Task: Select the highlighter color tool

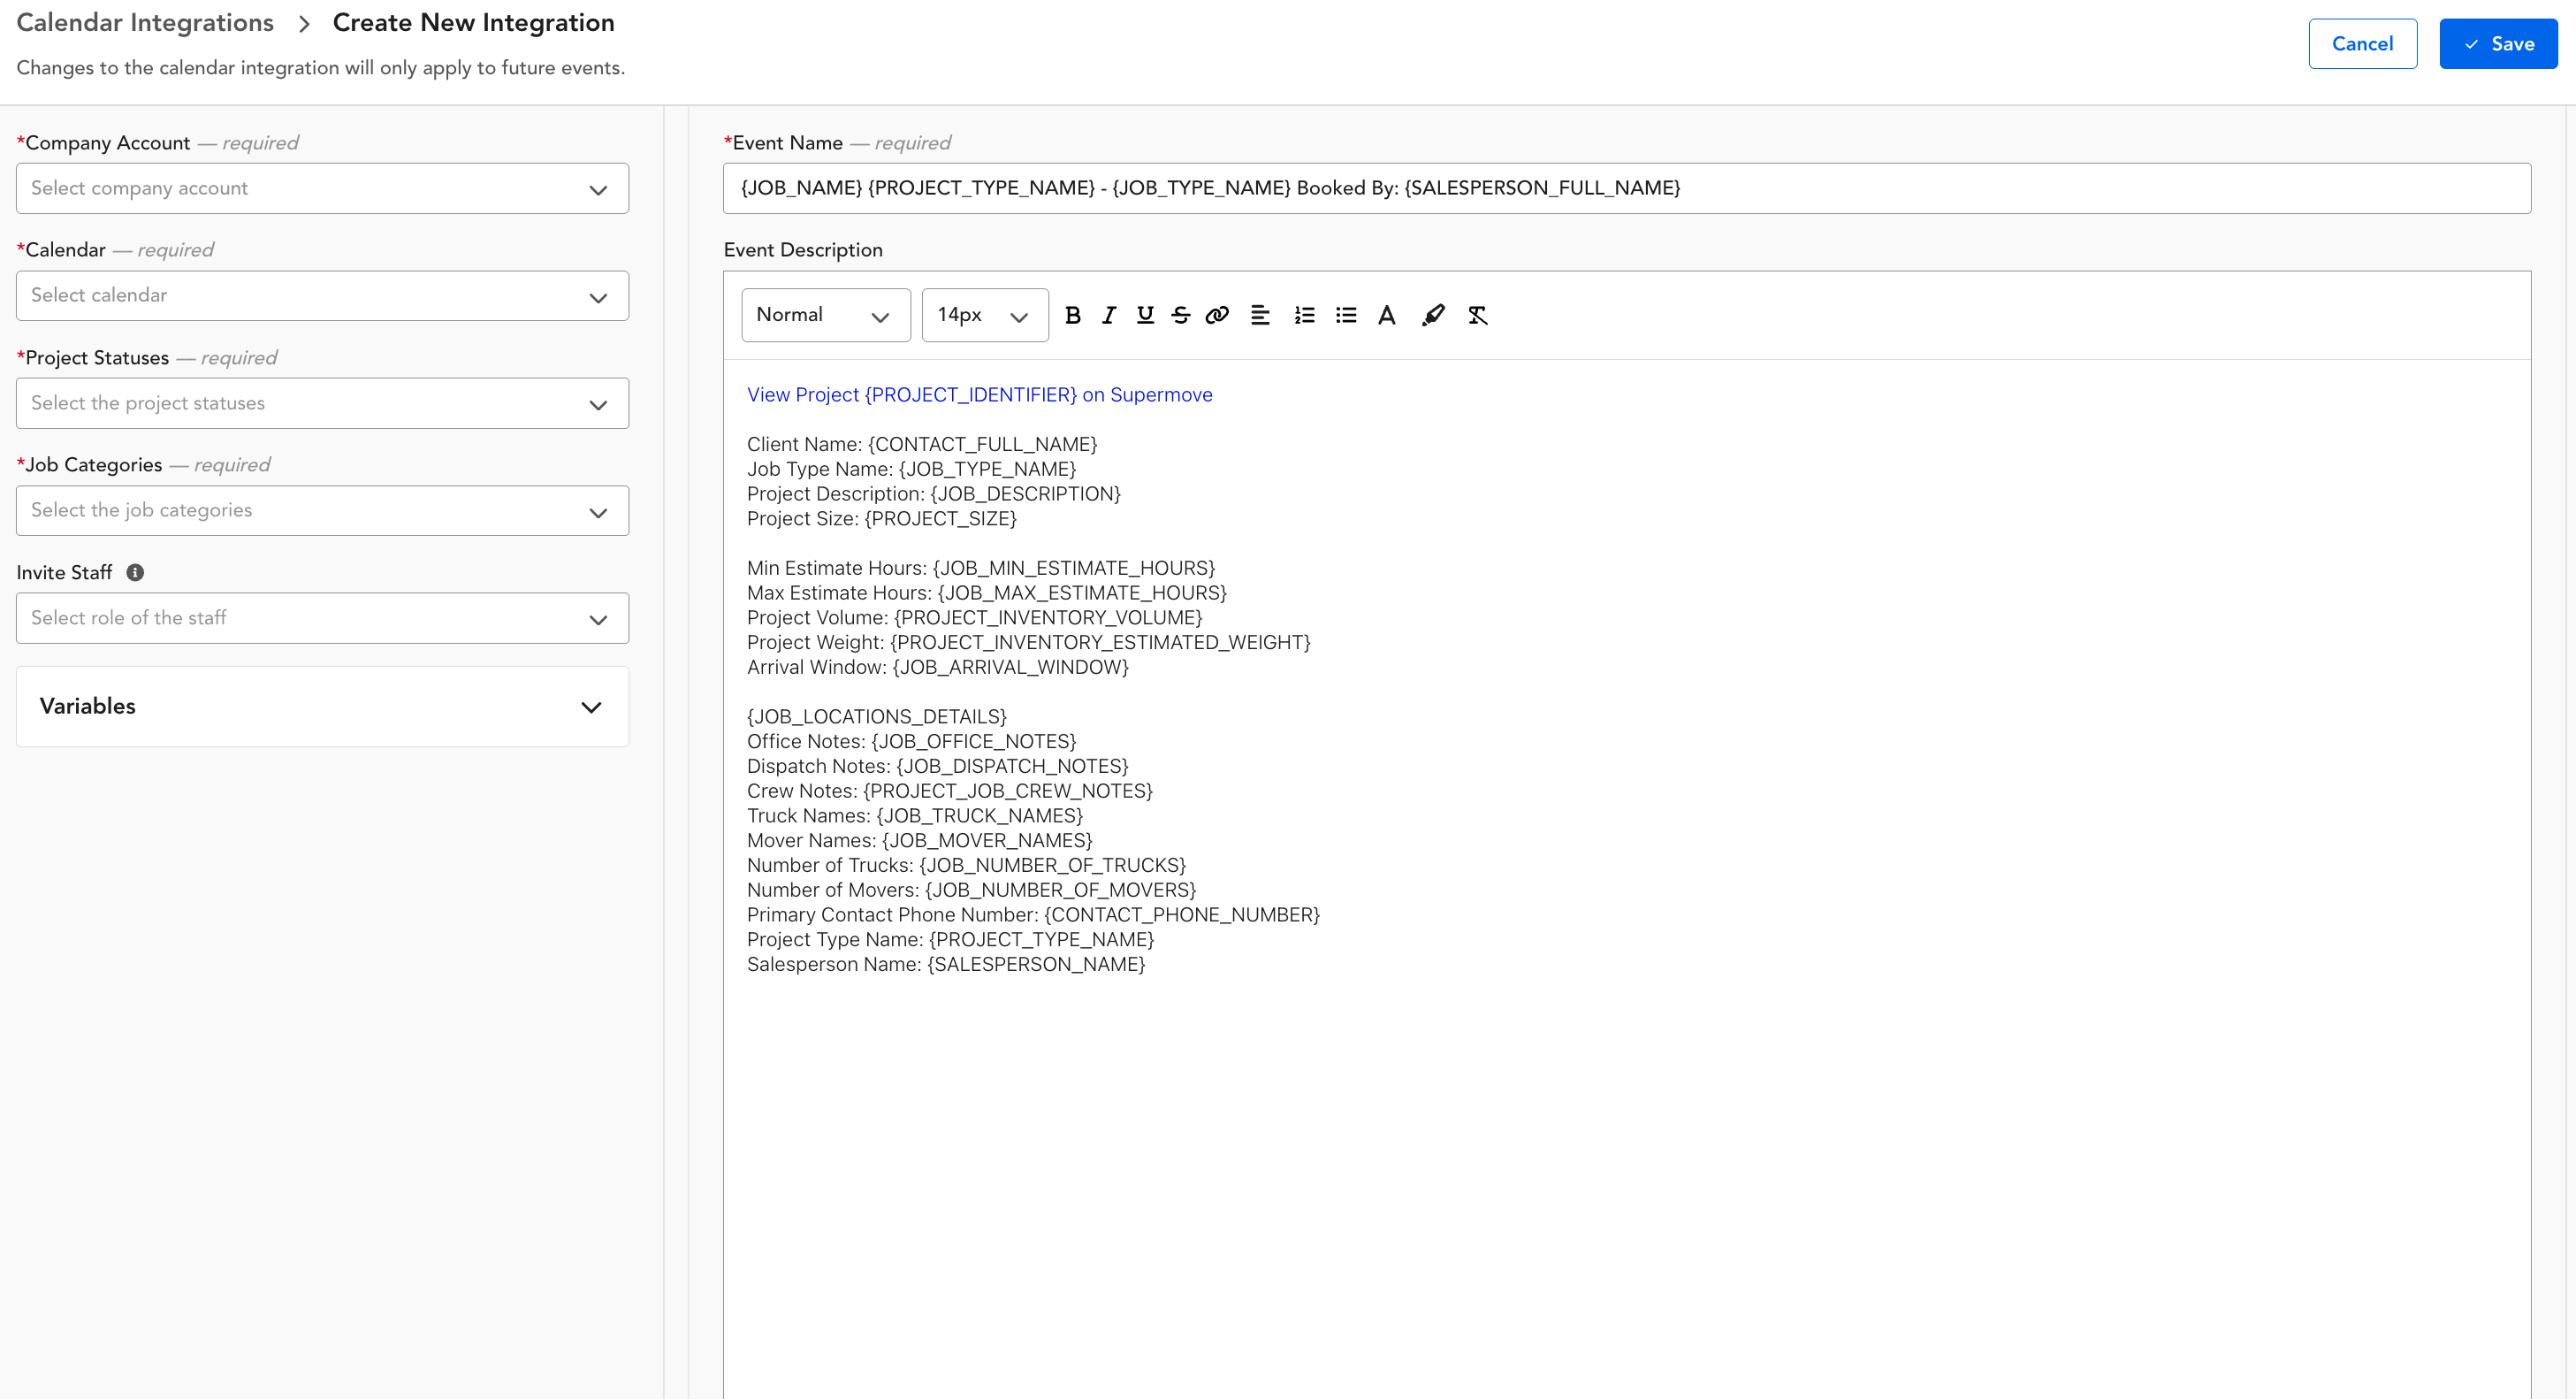Action: click(1433, 315)
